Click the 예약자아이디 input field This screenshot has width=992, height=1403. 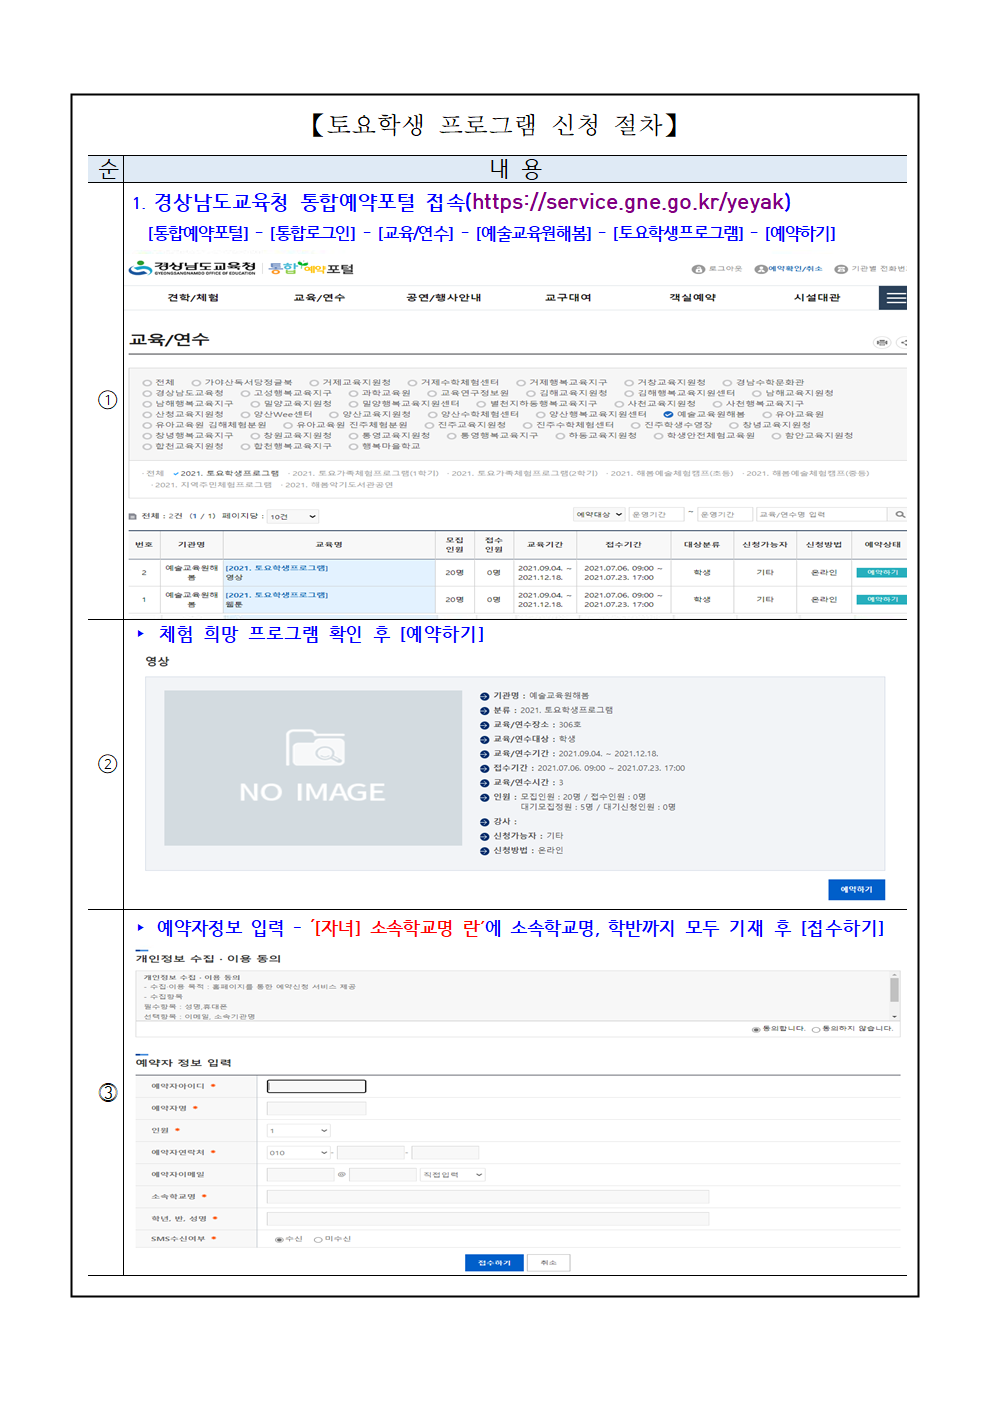[x=316, y=1086]
